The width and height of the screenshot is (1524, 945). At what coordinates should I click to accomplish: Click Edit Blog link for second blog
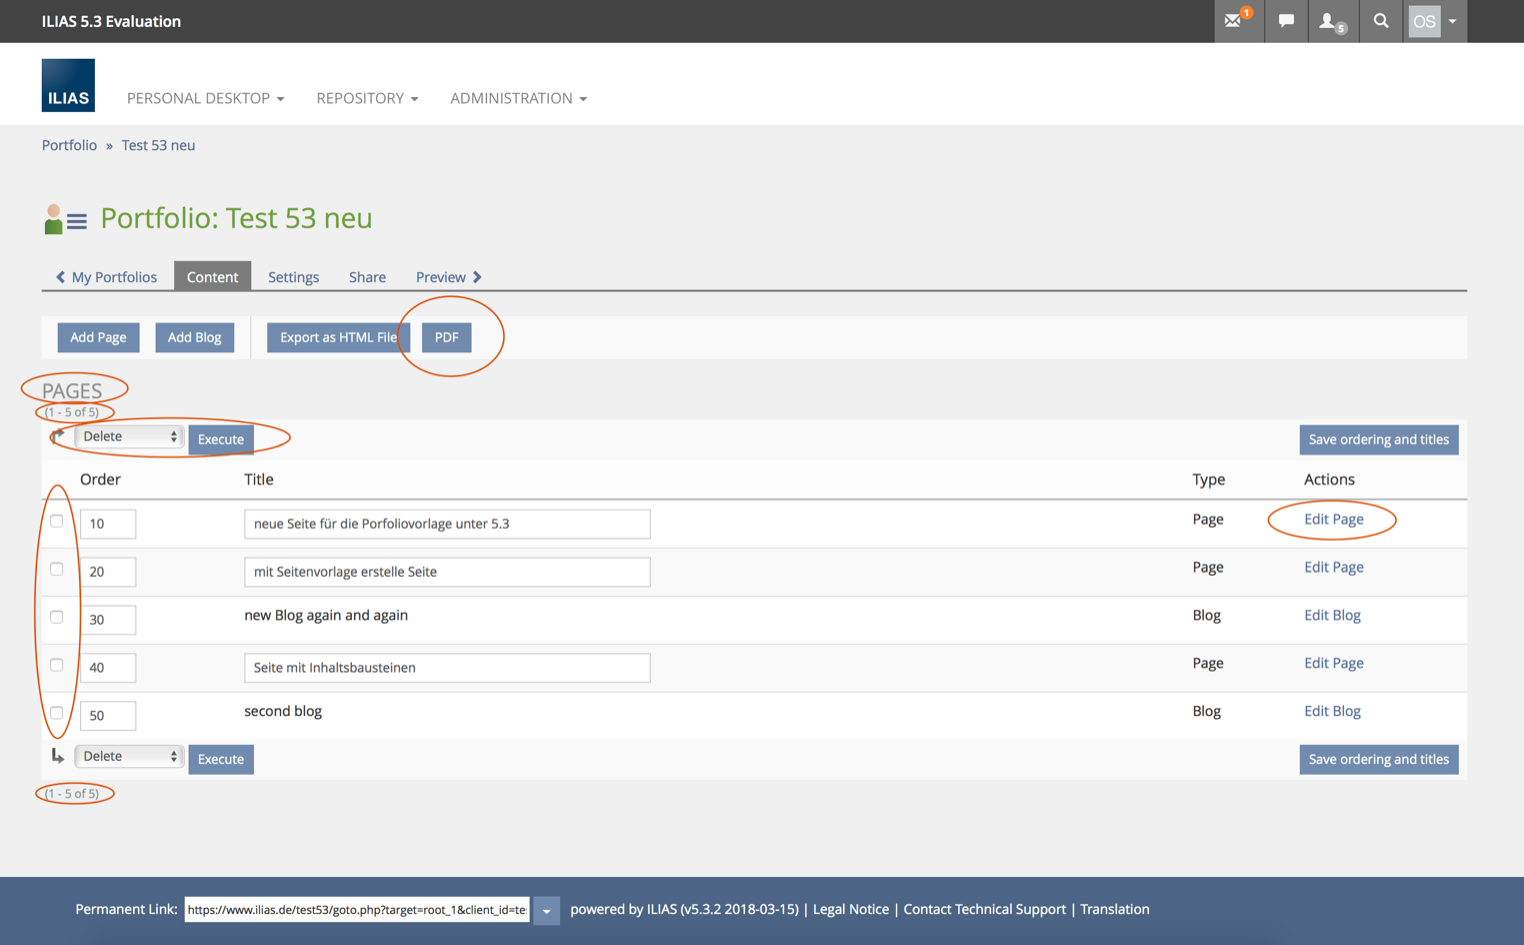point(1332,711)
